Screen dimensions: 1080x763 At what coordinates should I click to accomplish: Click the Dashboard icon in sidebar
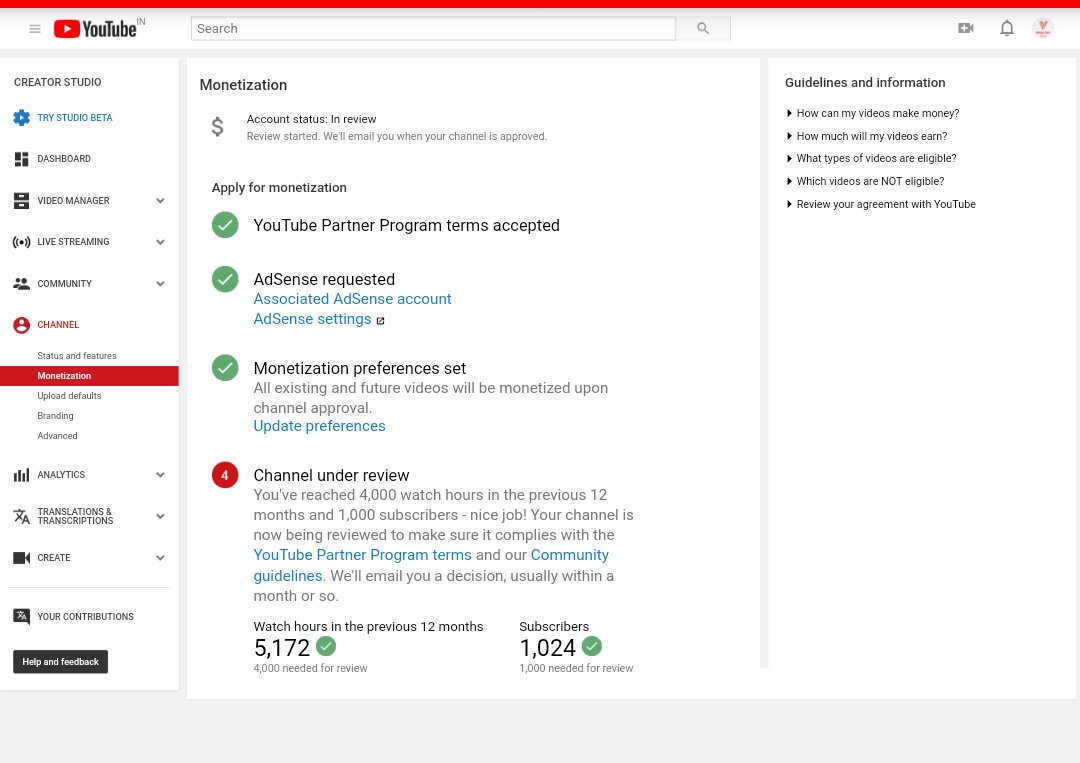pos(21,159)
